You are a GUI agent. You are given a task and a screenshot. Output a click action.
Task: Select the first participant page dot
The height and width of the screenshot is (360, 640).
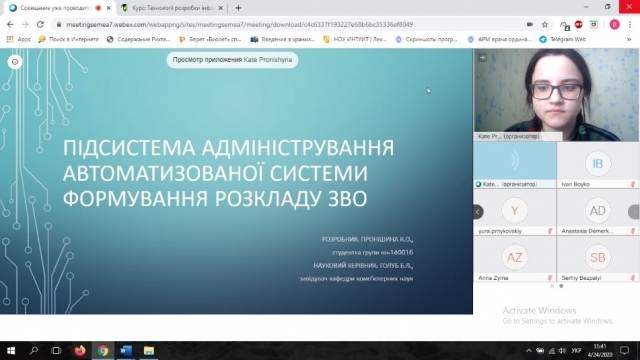(x=552, y=286)
